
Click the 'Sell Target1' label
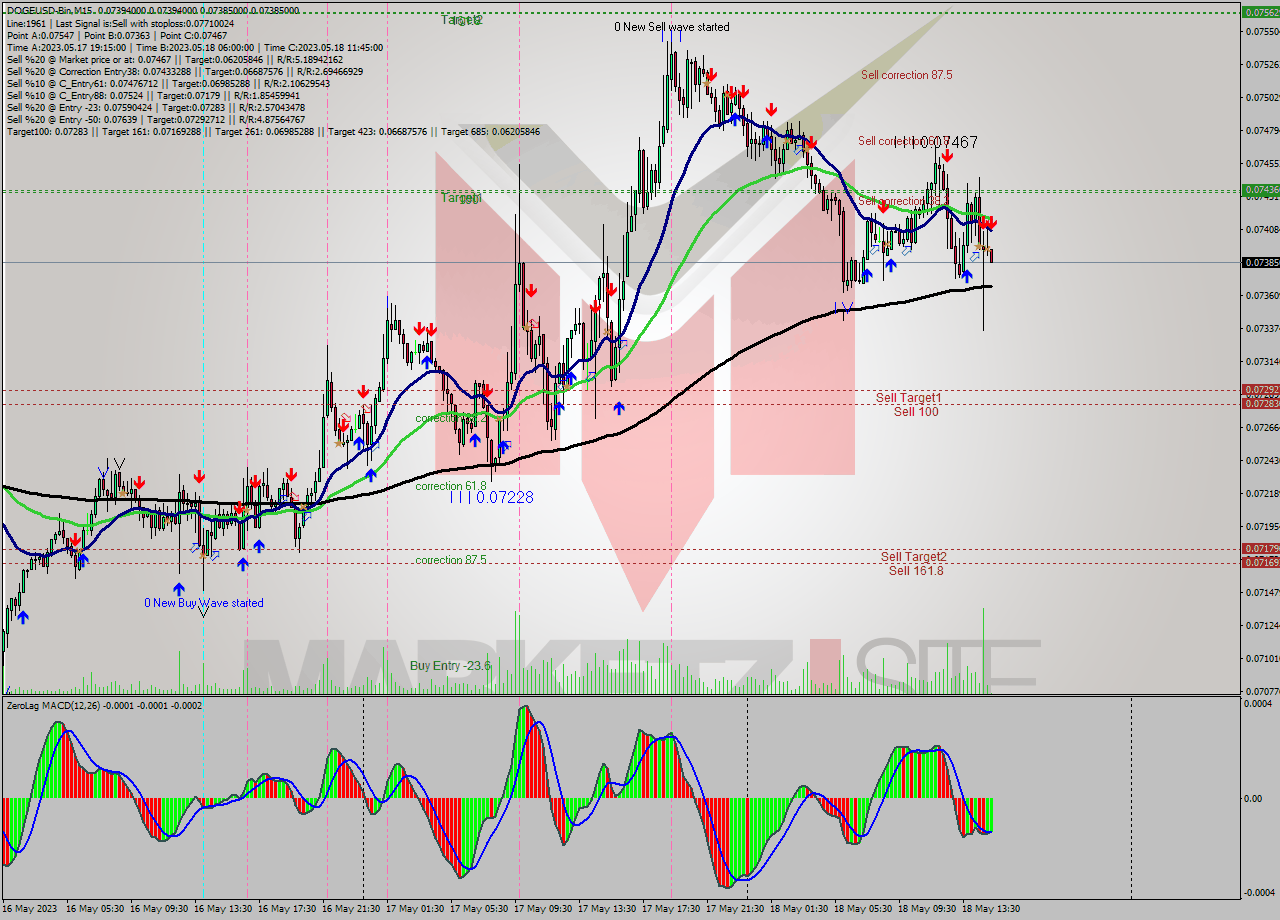[908, 398]
